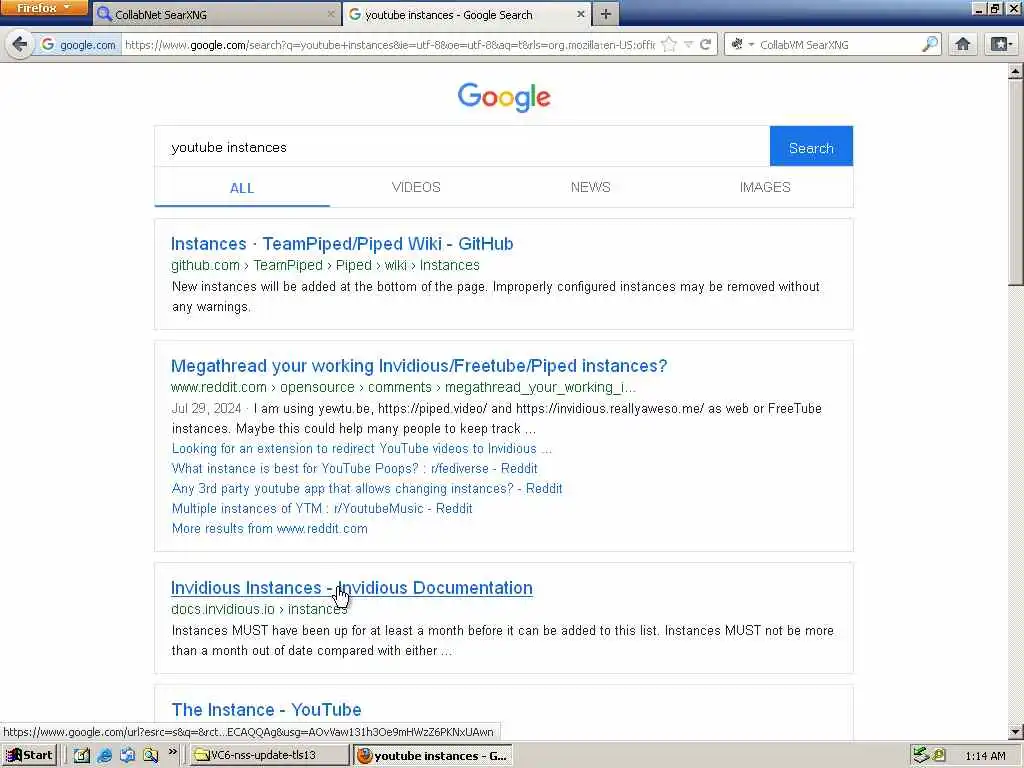Expand the quick launch chevron
The width and height of the screenshot is (1024, 768).
172,752
